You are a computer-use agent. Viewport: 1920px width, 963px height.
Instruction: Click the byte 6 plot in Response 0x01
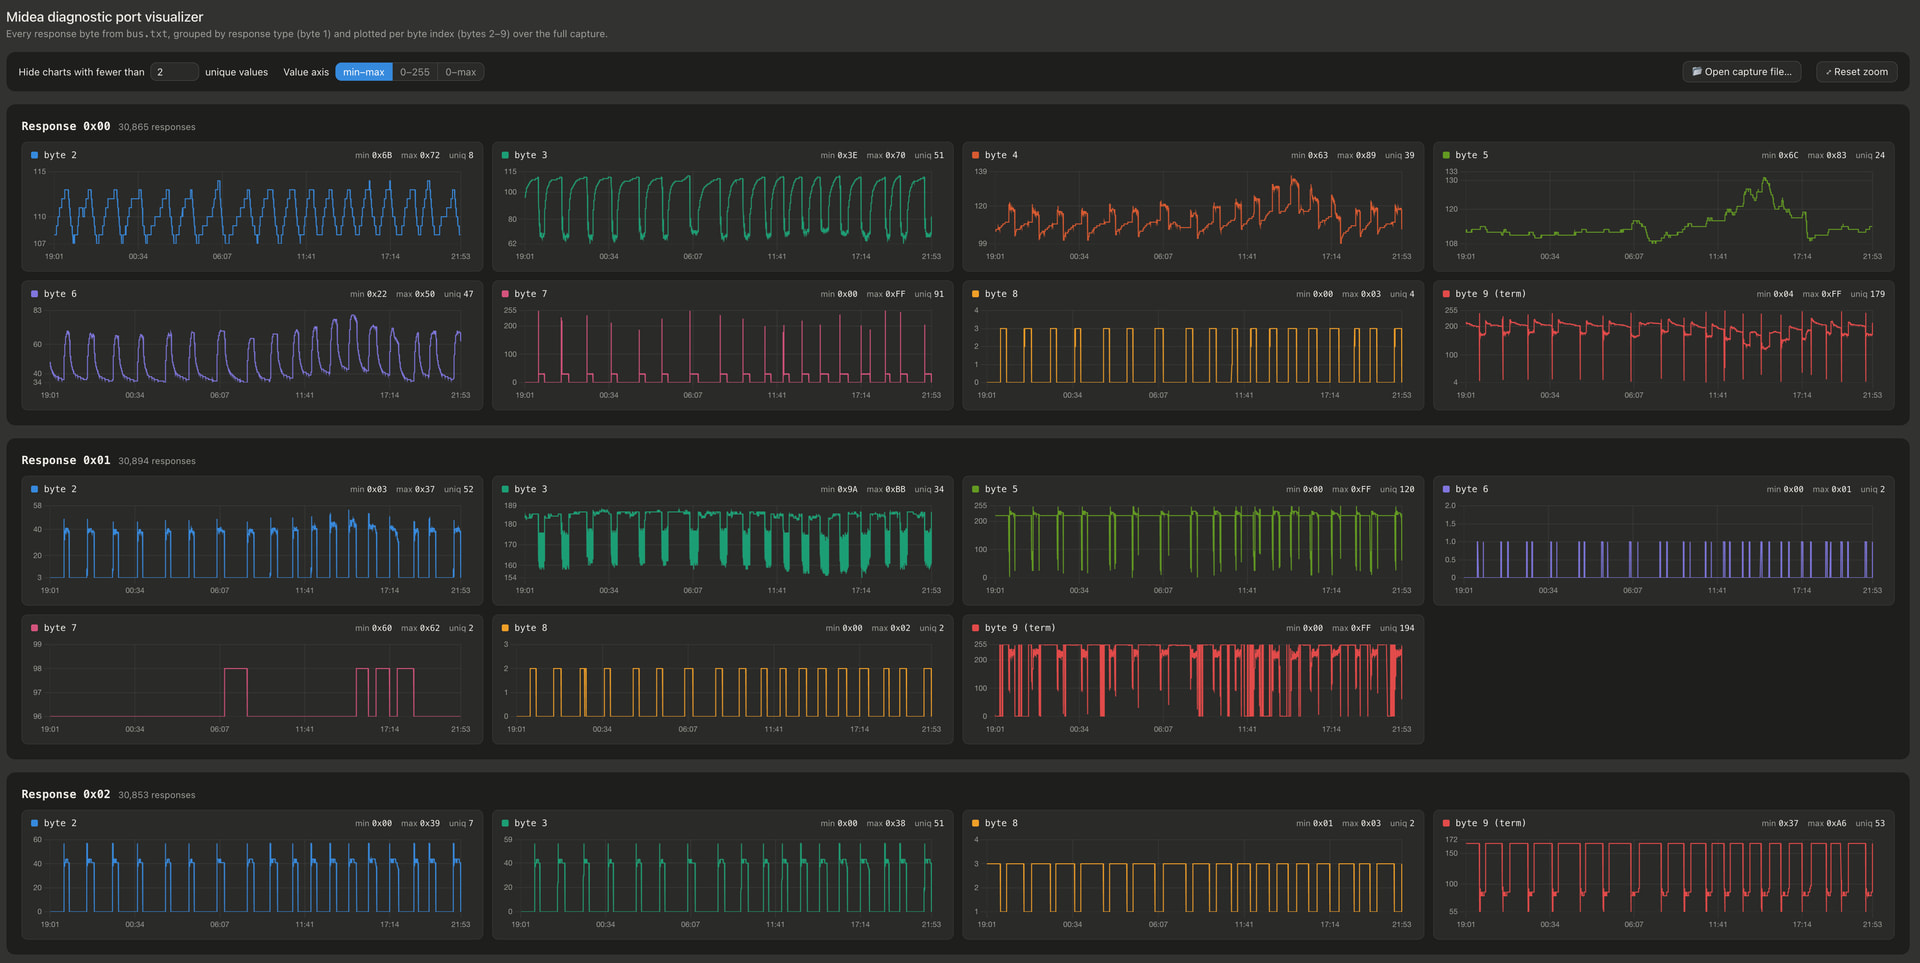click(x=1664, y=548)
